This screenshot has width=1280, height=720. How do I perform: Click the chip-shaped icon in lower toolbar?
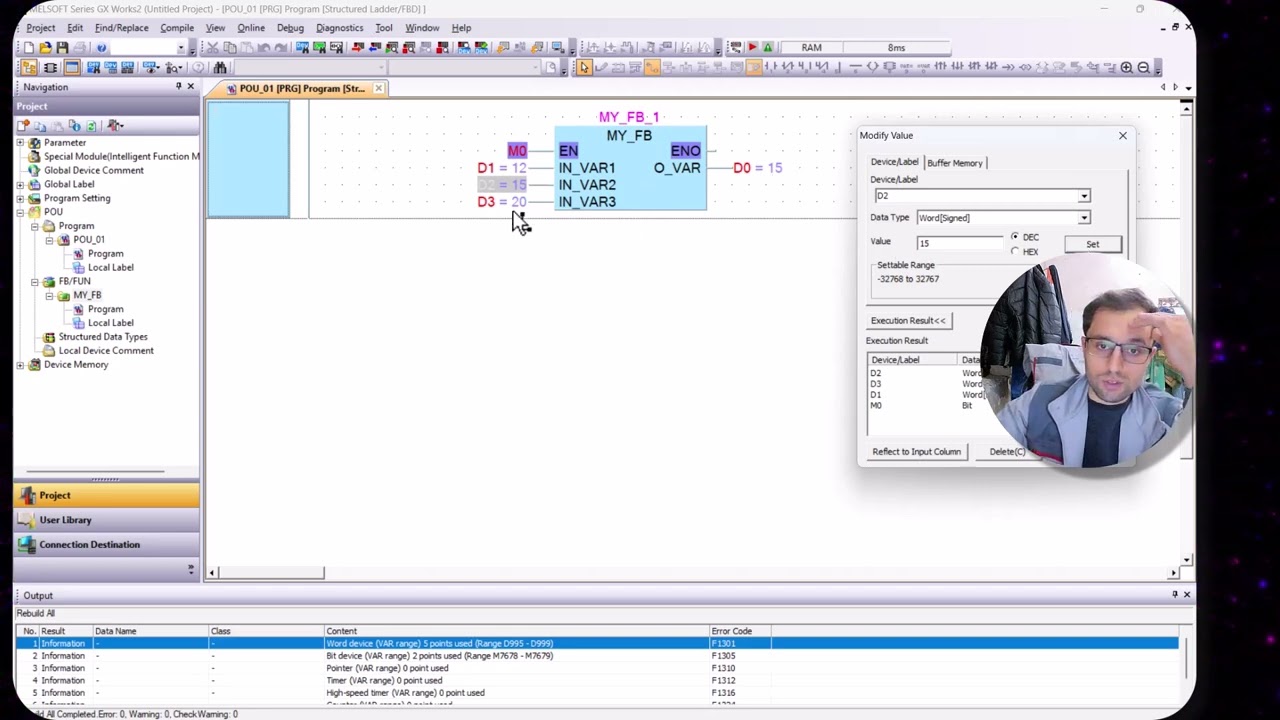point(50,68)
